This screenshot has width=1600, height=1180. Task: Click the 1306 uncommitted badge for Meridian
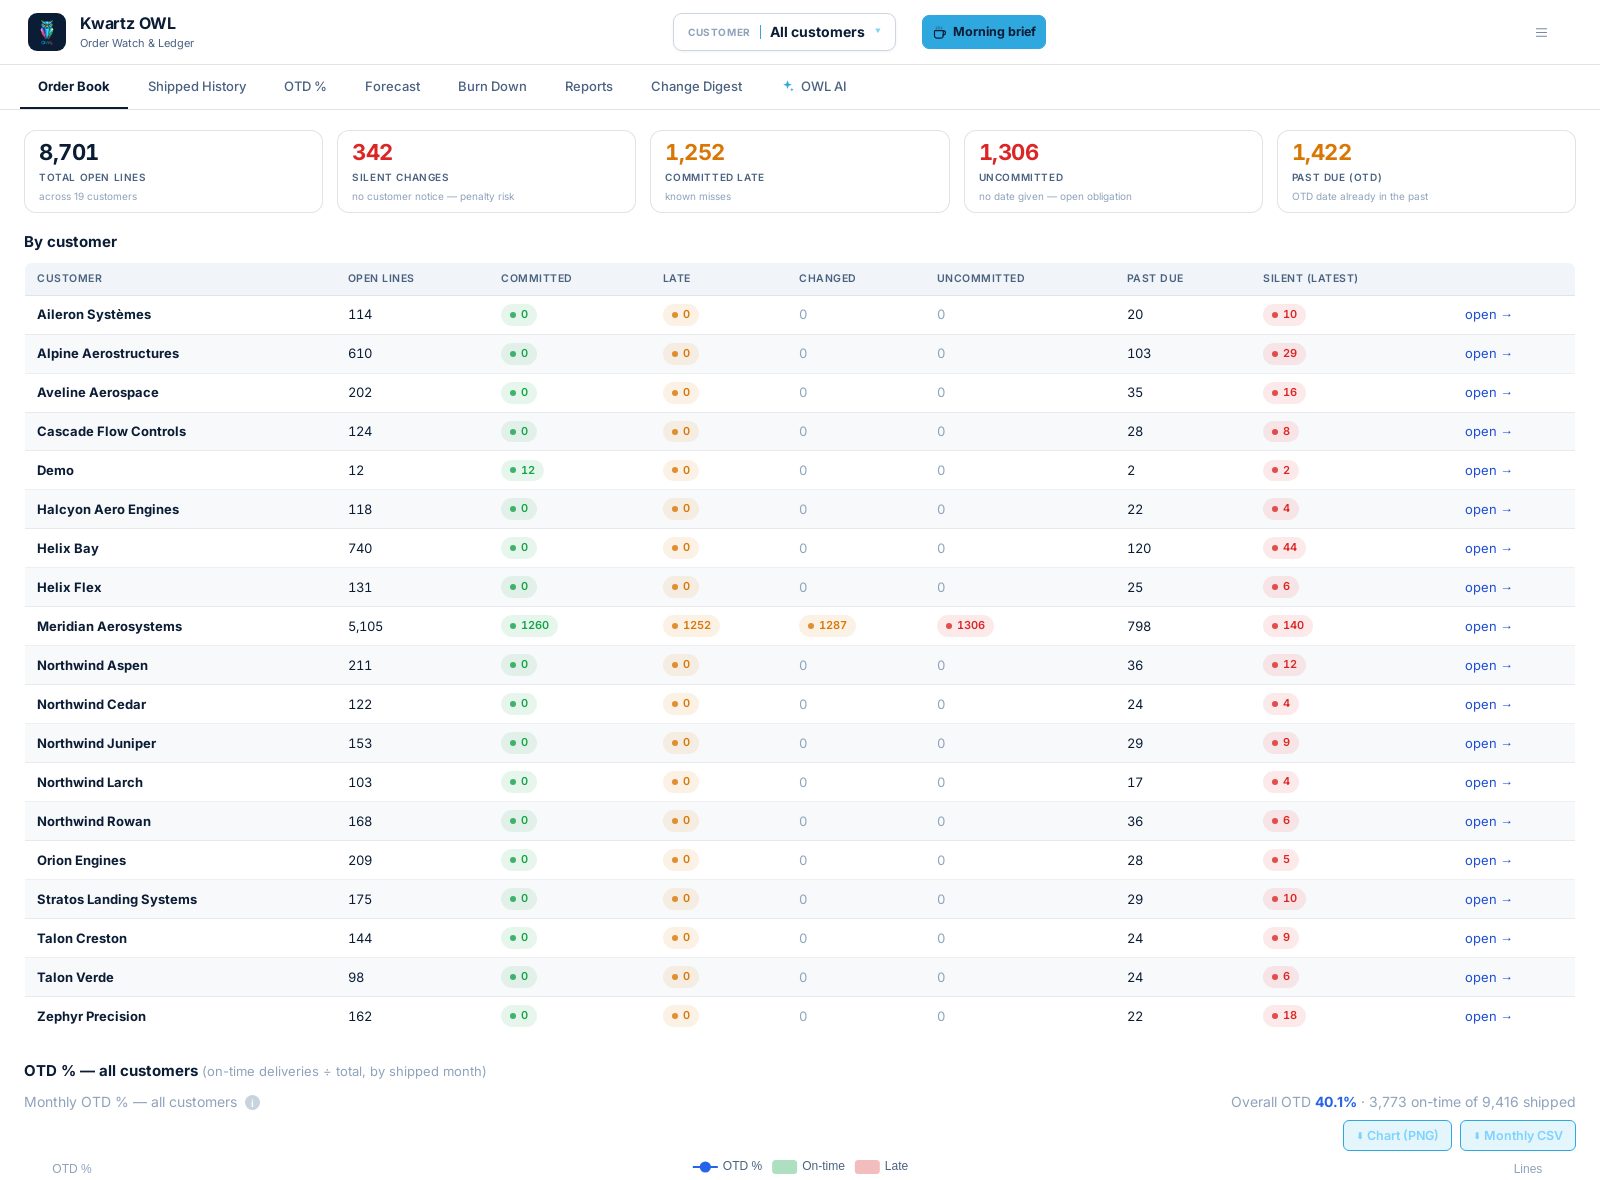click(x=965, y=625)
